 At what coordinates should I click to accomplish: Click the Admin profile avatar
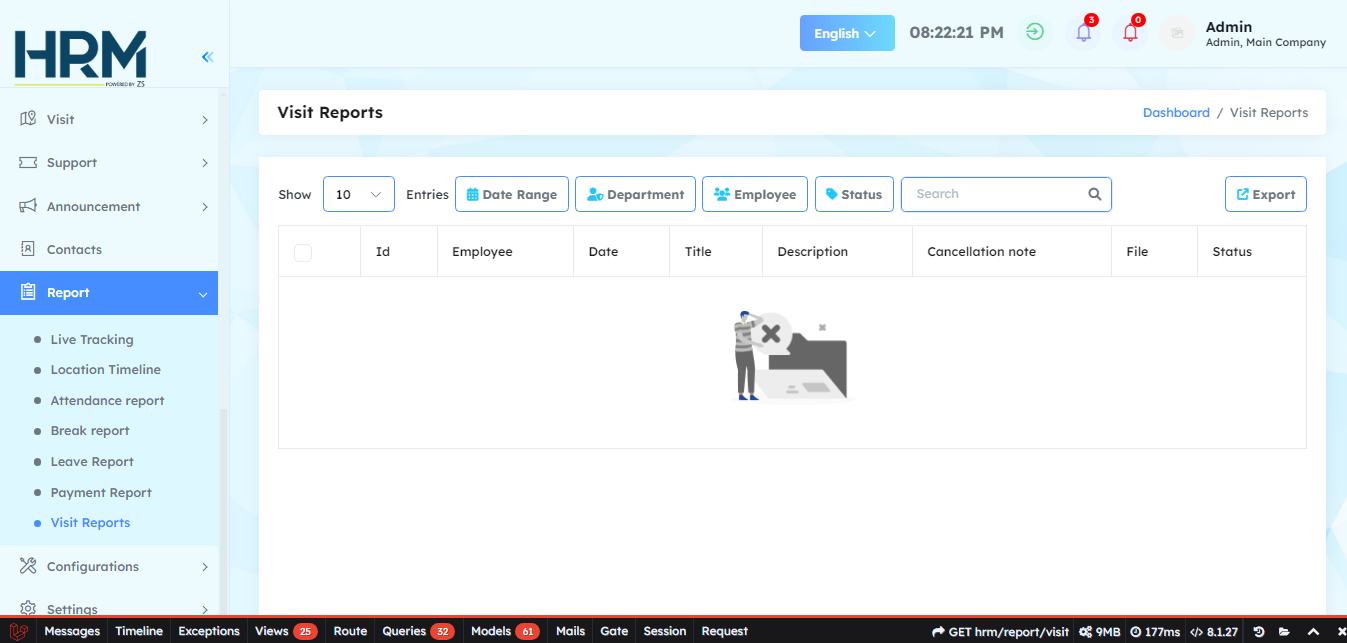pyautogui.click(x=1177, y=33)
